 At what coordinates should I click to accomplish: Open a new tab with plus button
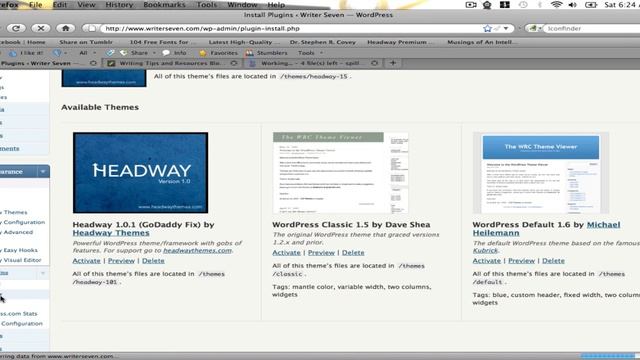pyautogui.click(x=393, y=63)
